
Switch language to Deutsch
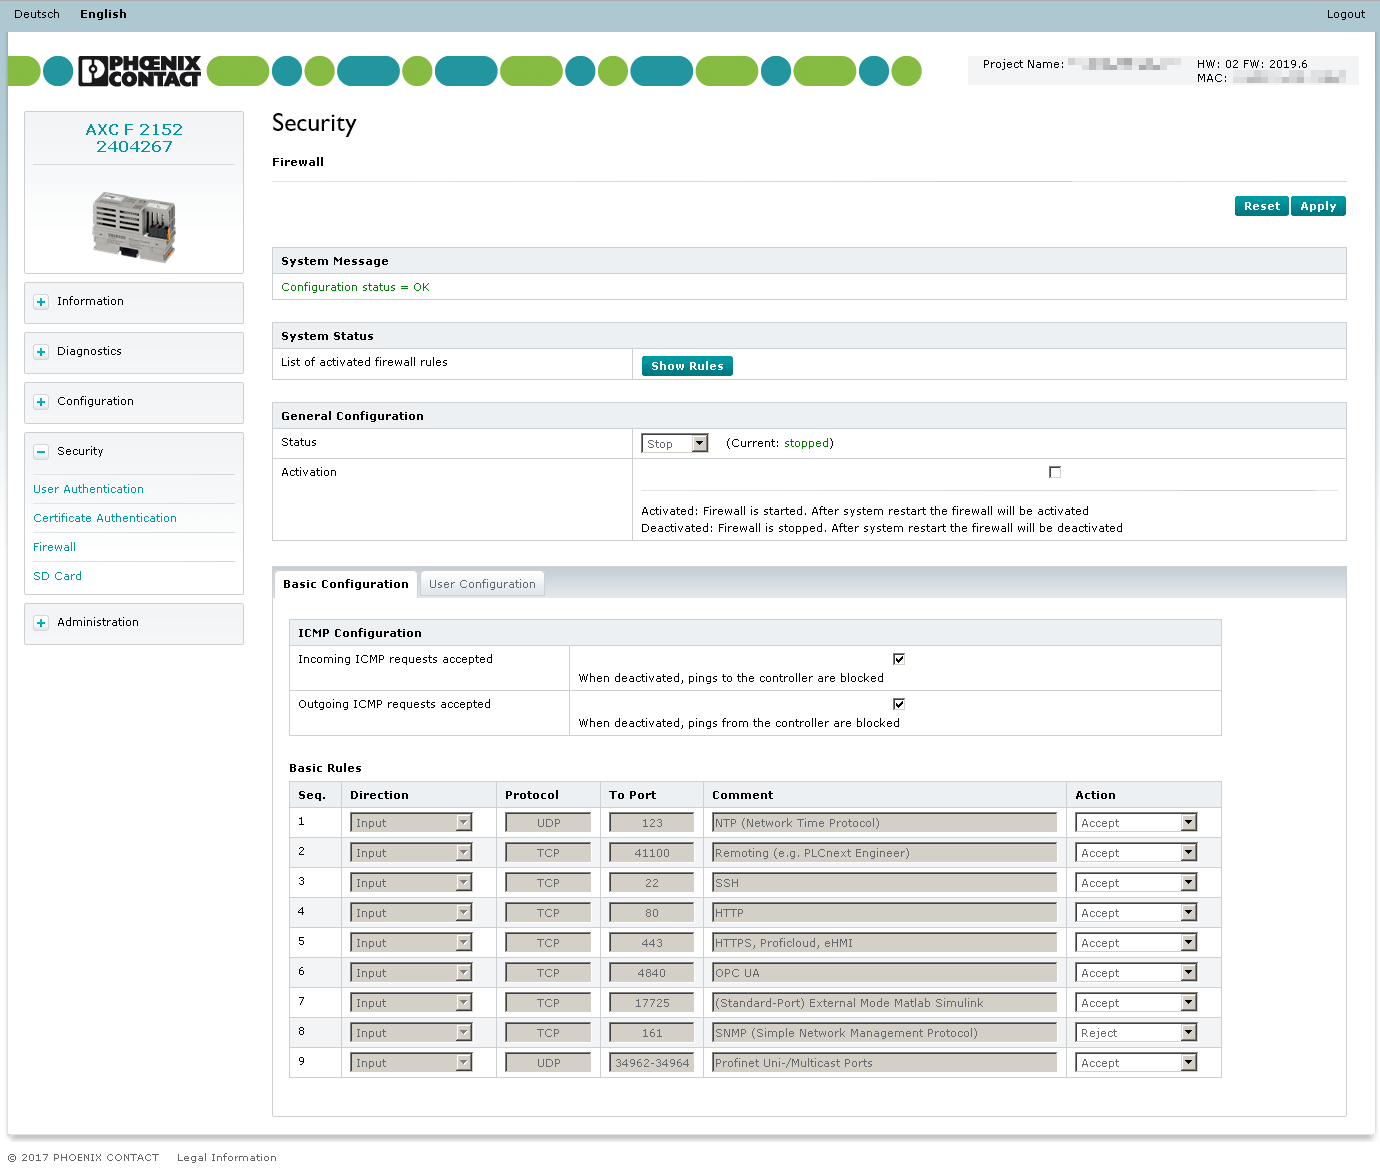pos(37,14)
